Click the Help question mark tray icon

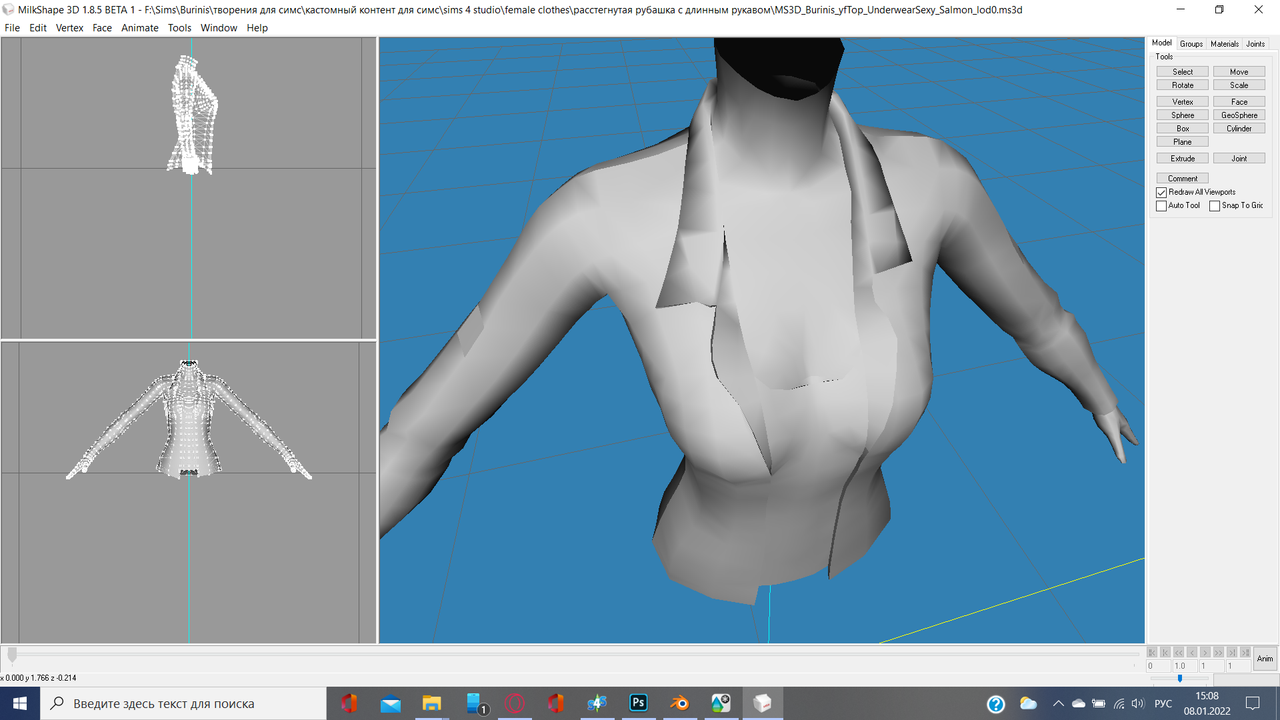point(996,704)
